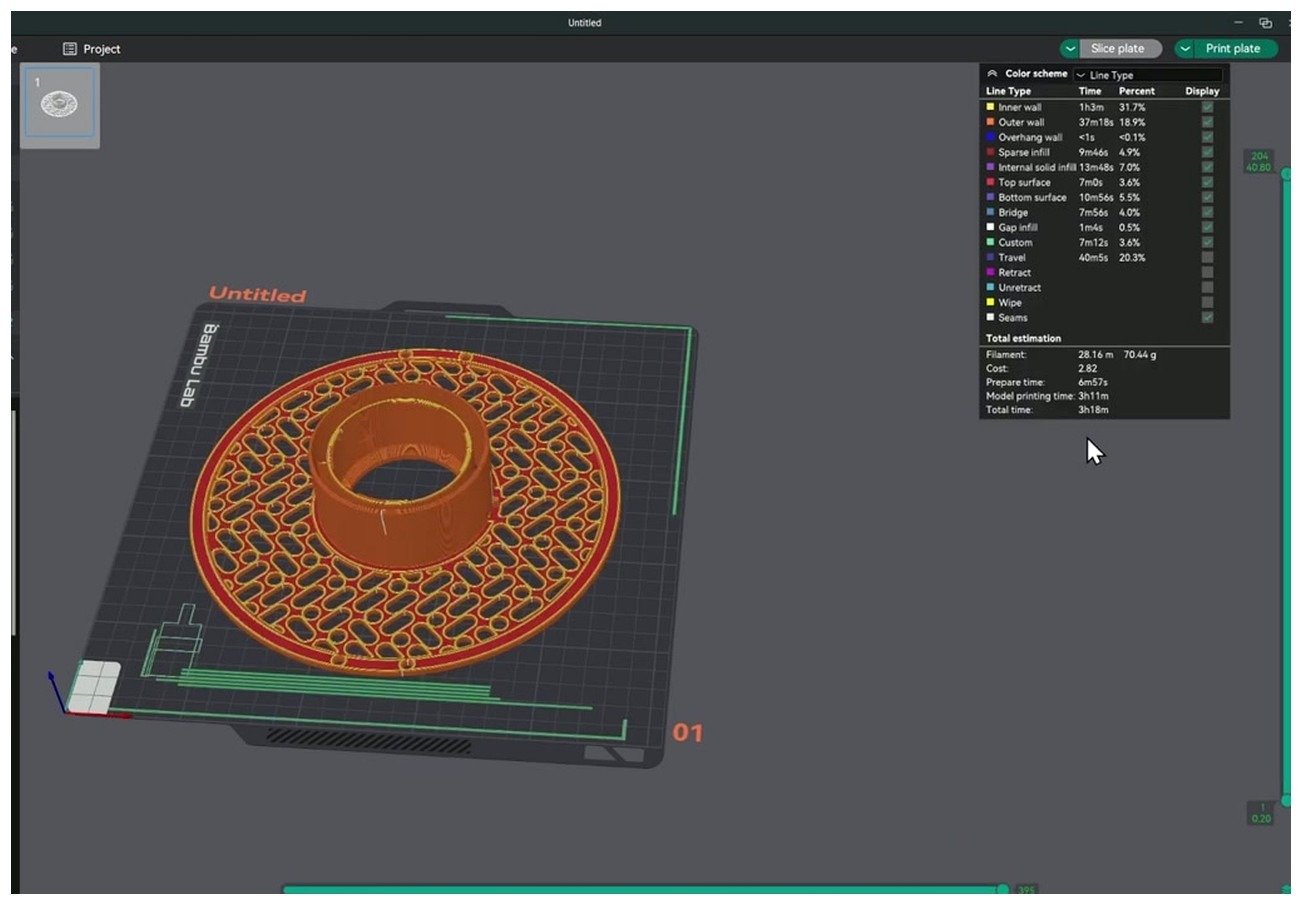The width and height of the screenshot is (1302, 905).
Task: Click the Custom line color swatch
Action: click(x=990, y=242)
